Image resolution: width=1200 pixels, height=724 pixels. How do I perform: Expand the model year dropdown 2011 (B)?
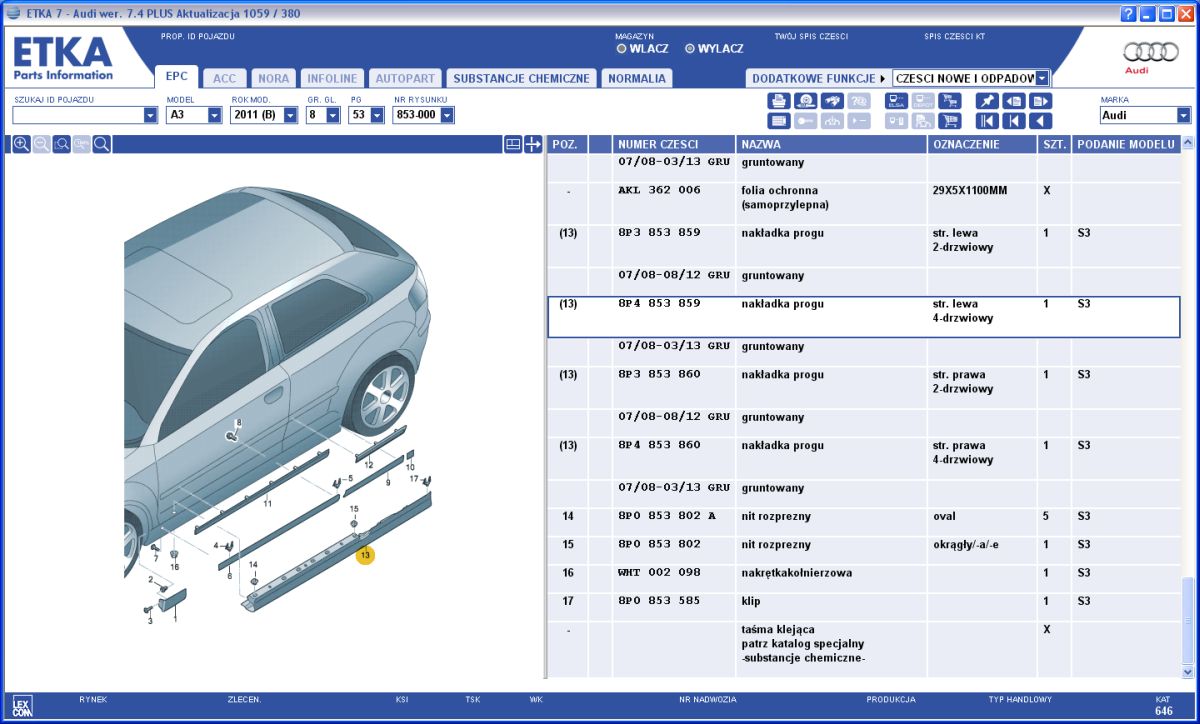tap(291, 115)
